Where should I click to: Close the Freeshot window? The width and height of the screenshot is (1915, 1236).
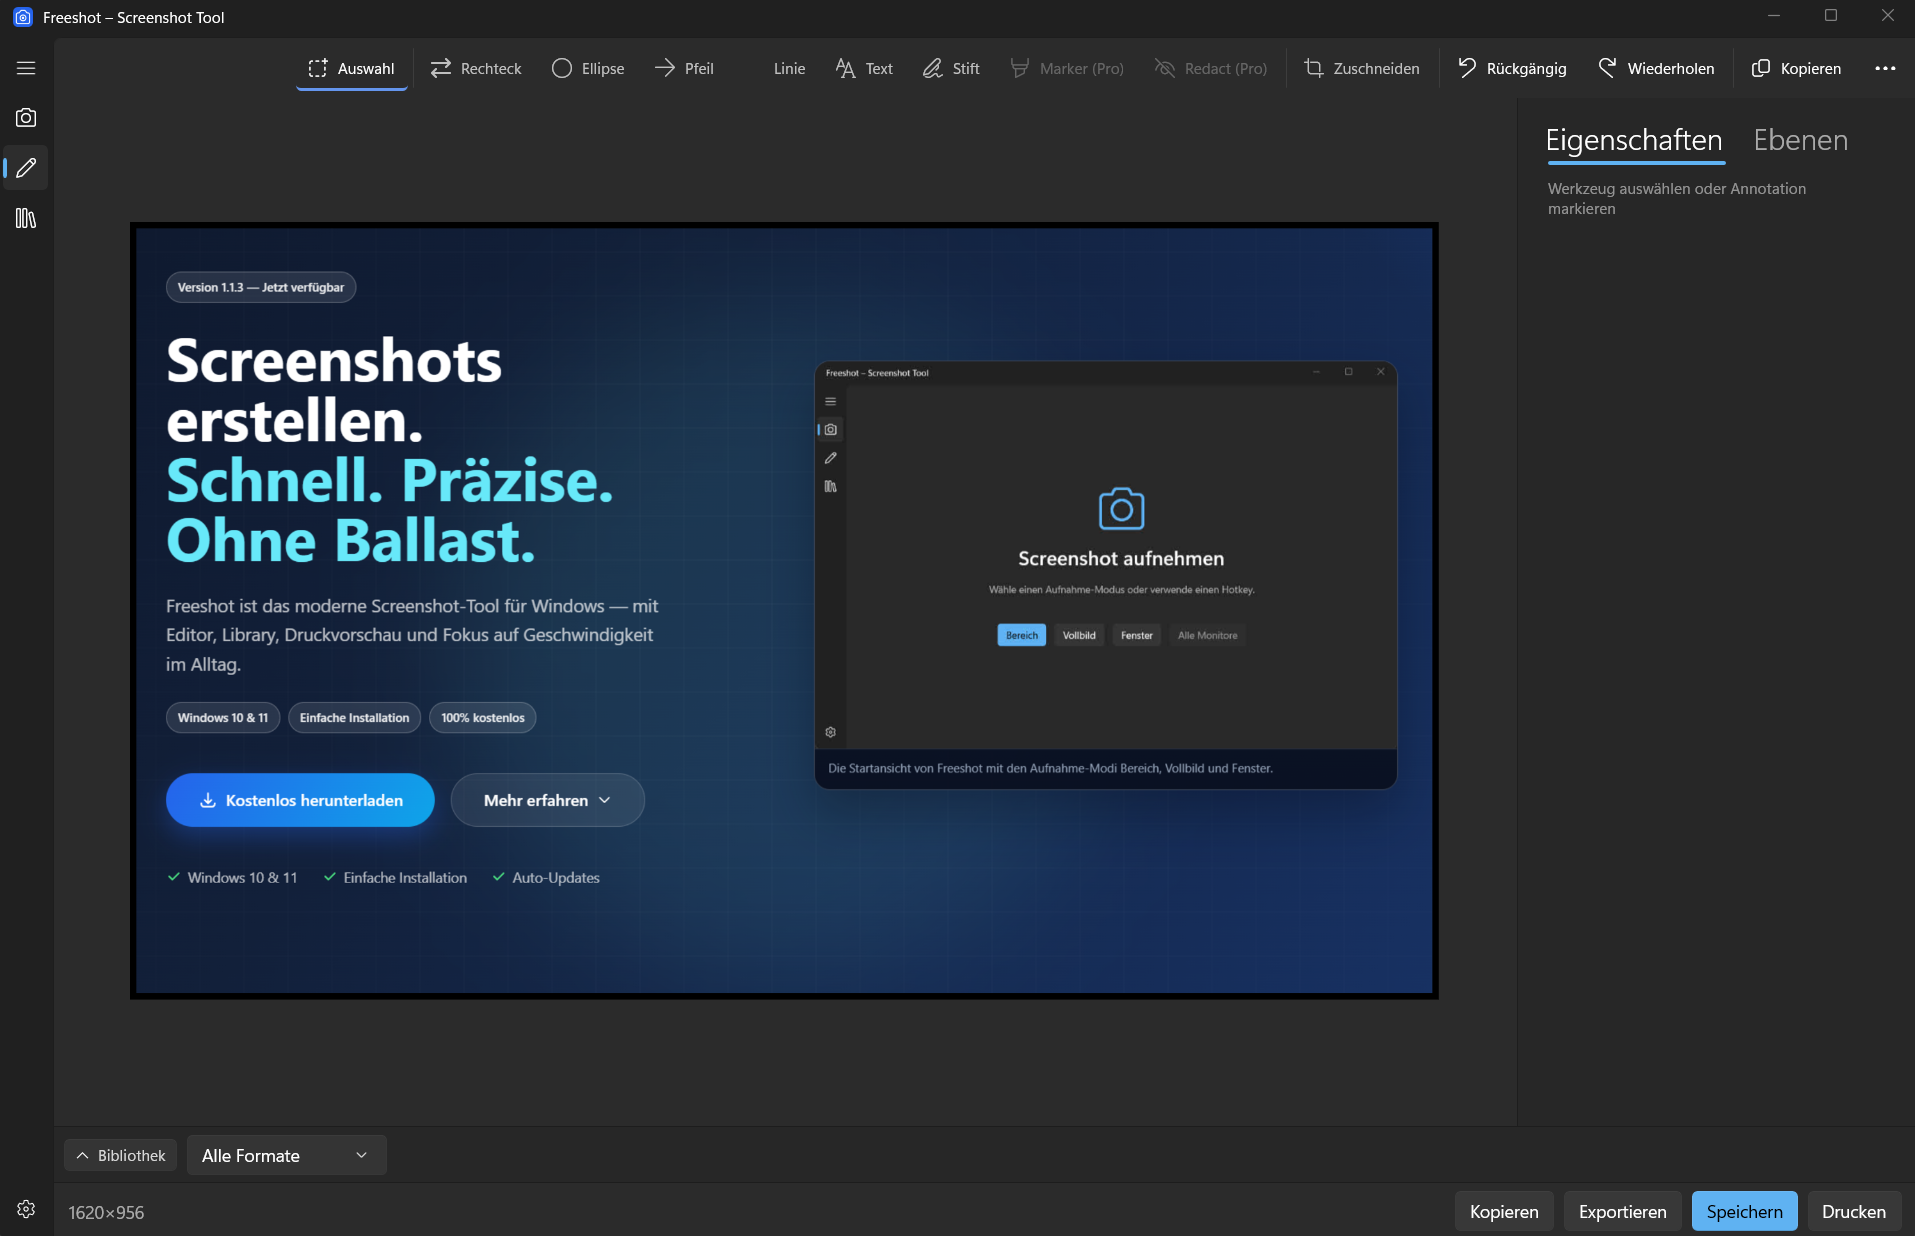[x=1887, y=16]
